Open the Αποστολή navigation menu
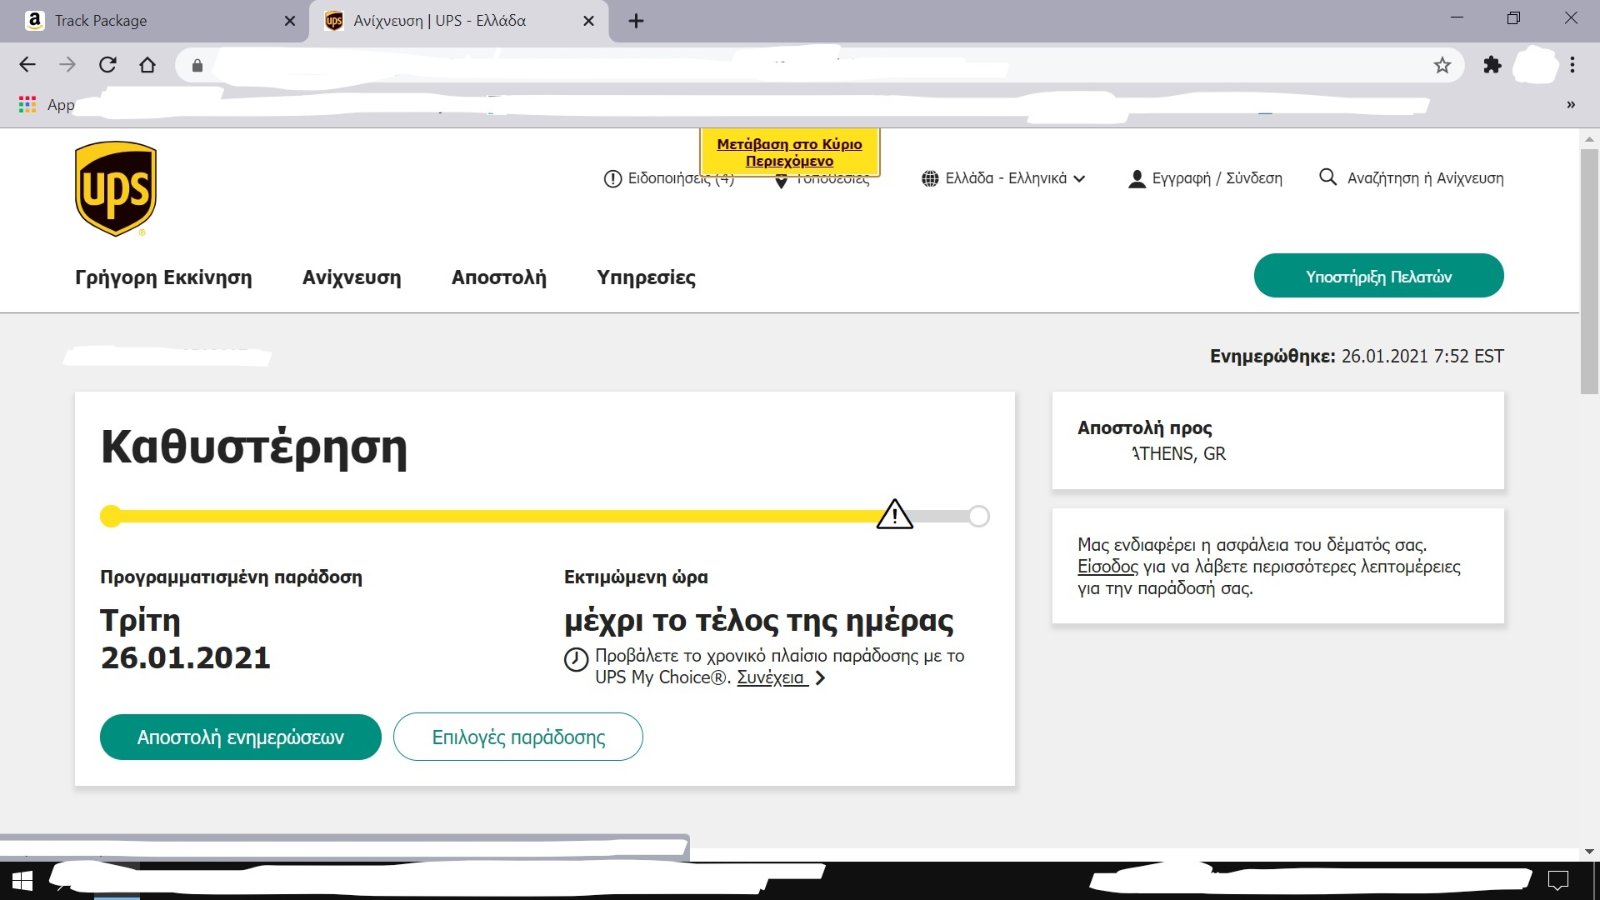1600x900 pixels. tap(499, 278)
